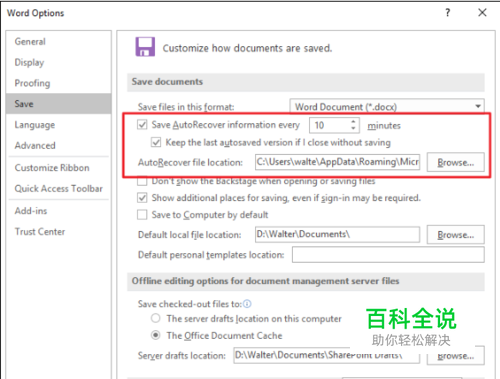Browse for Default local file location
Viewport: 500px width, 379px height.
[x=455, y=235]
